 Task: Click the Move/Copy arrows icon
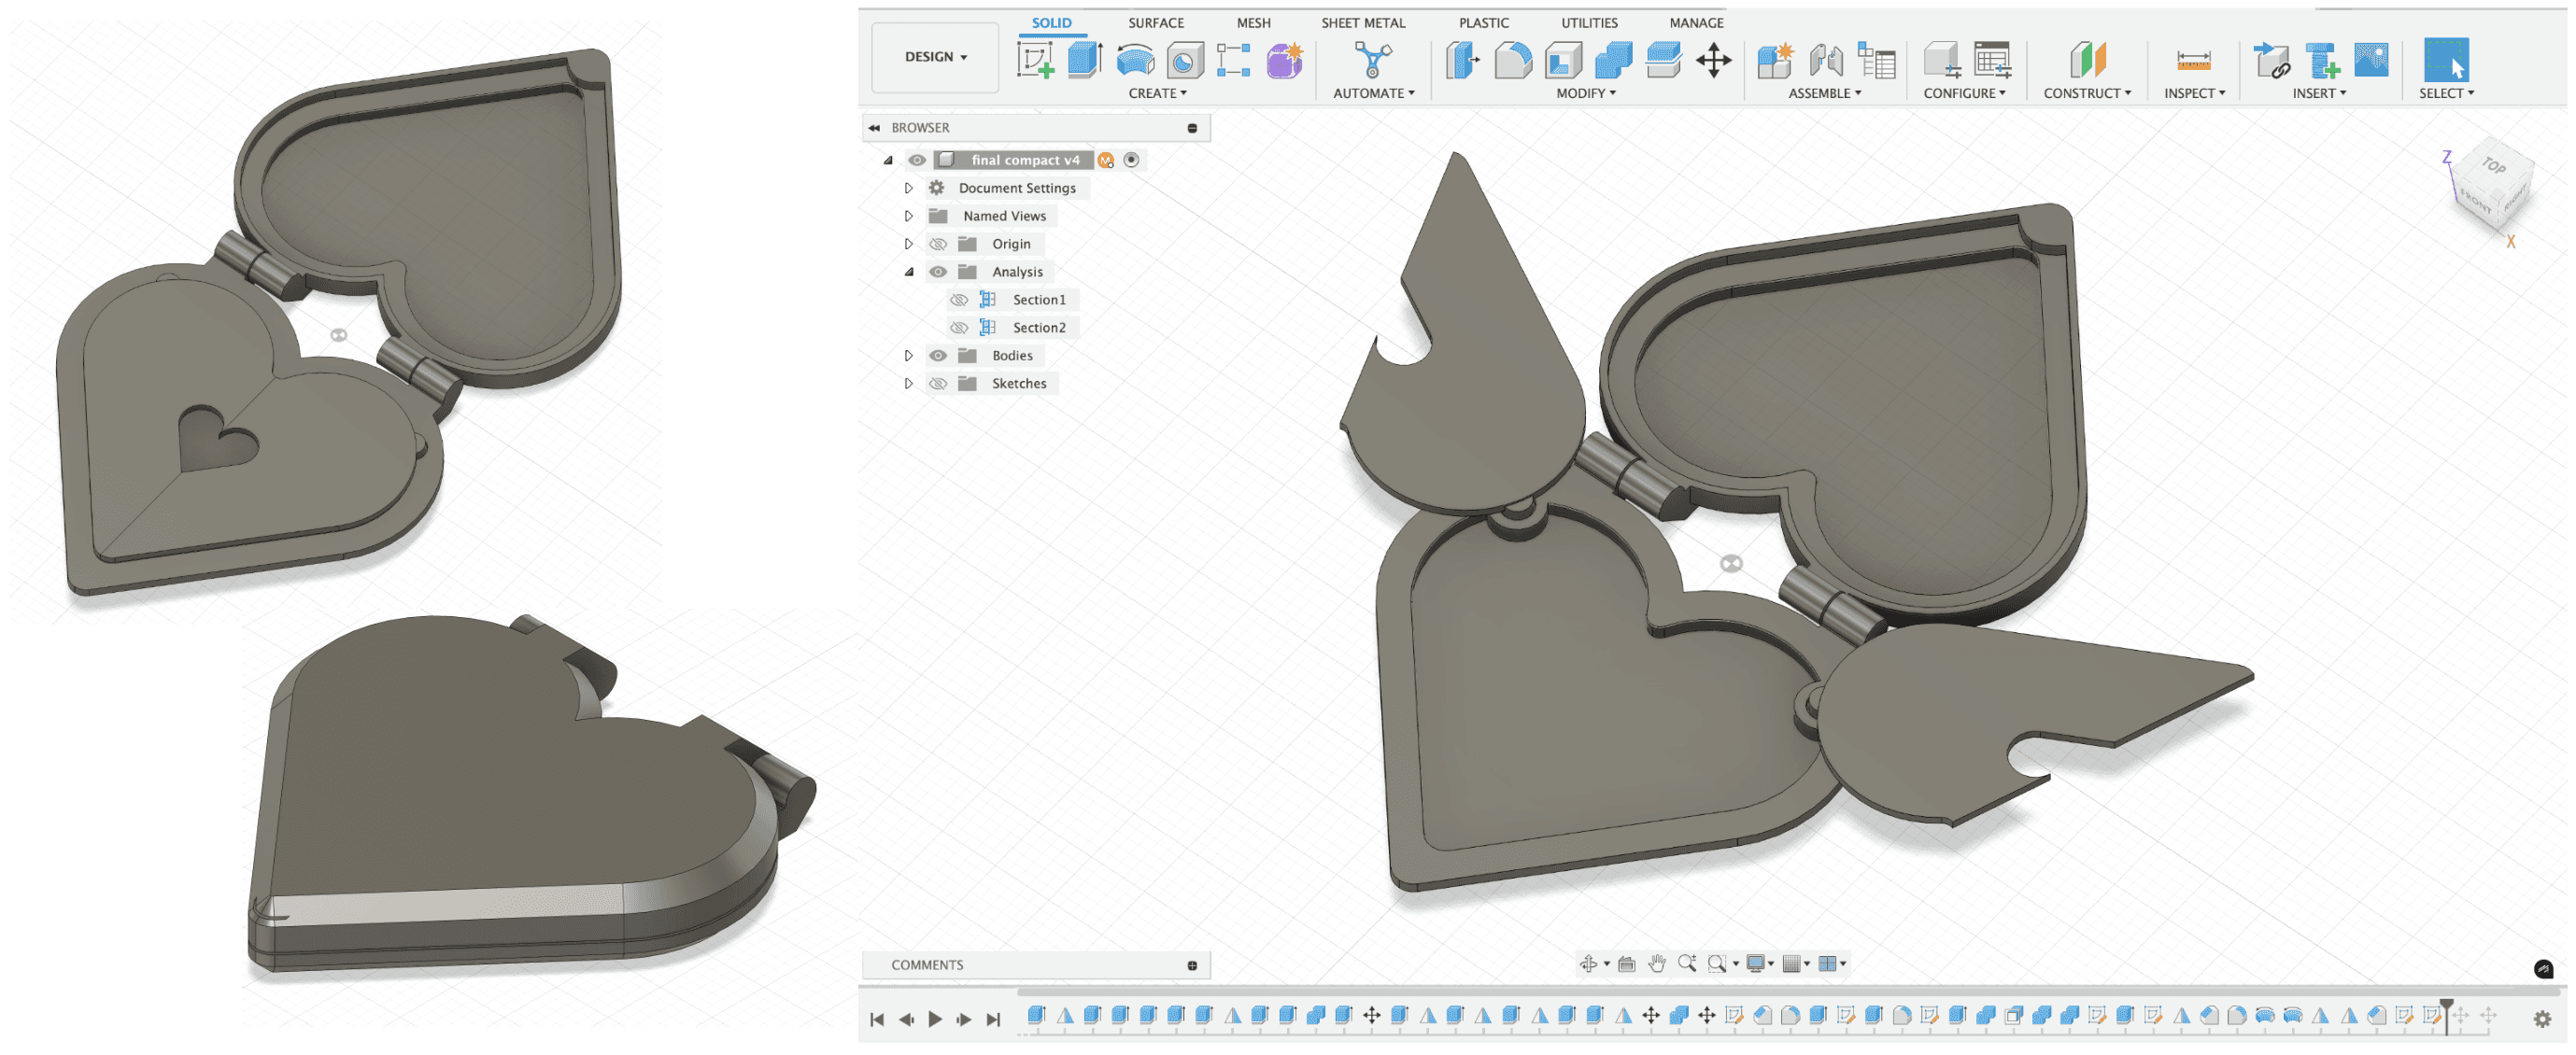click(x=1713, y=60)
